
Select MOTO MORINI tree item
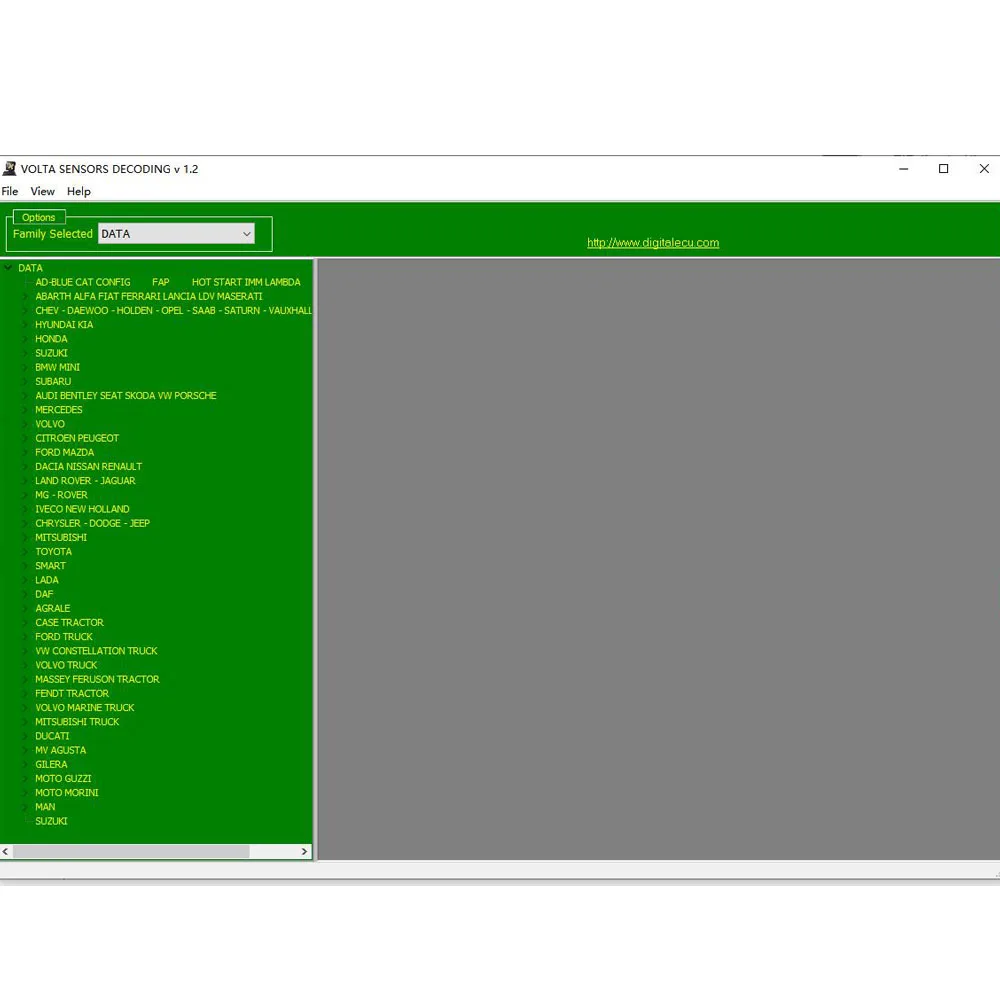click(x=67, y=793)
